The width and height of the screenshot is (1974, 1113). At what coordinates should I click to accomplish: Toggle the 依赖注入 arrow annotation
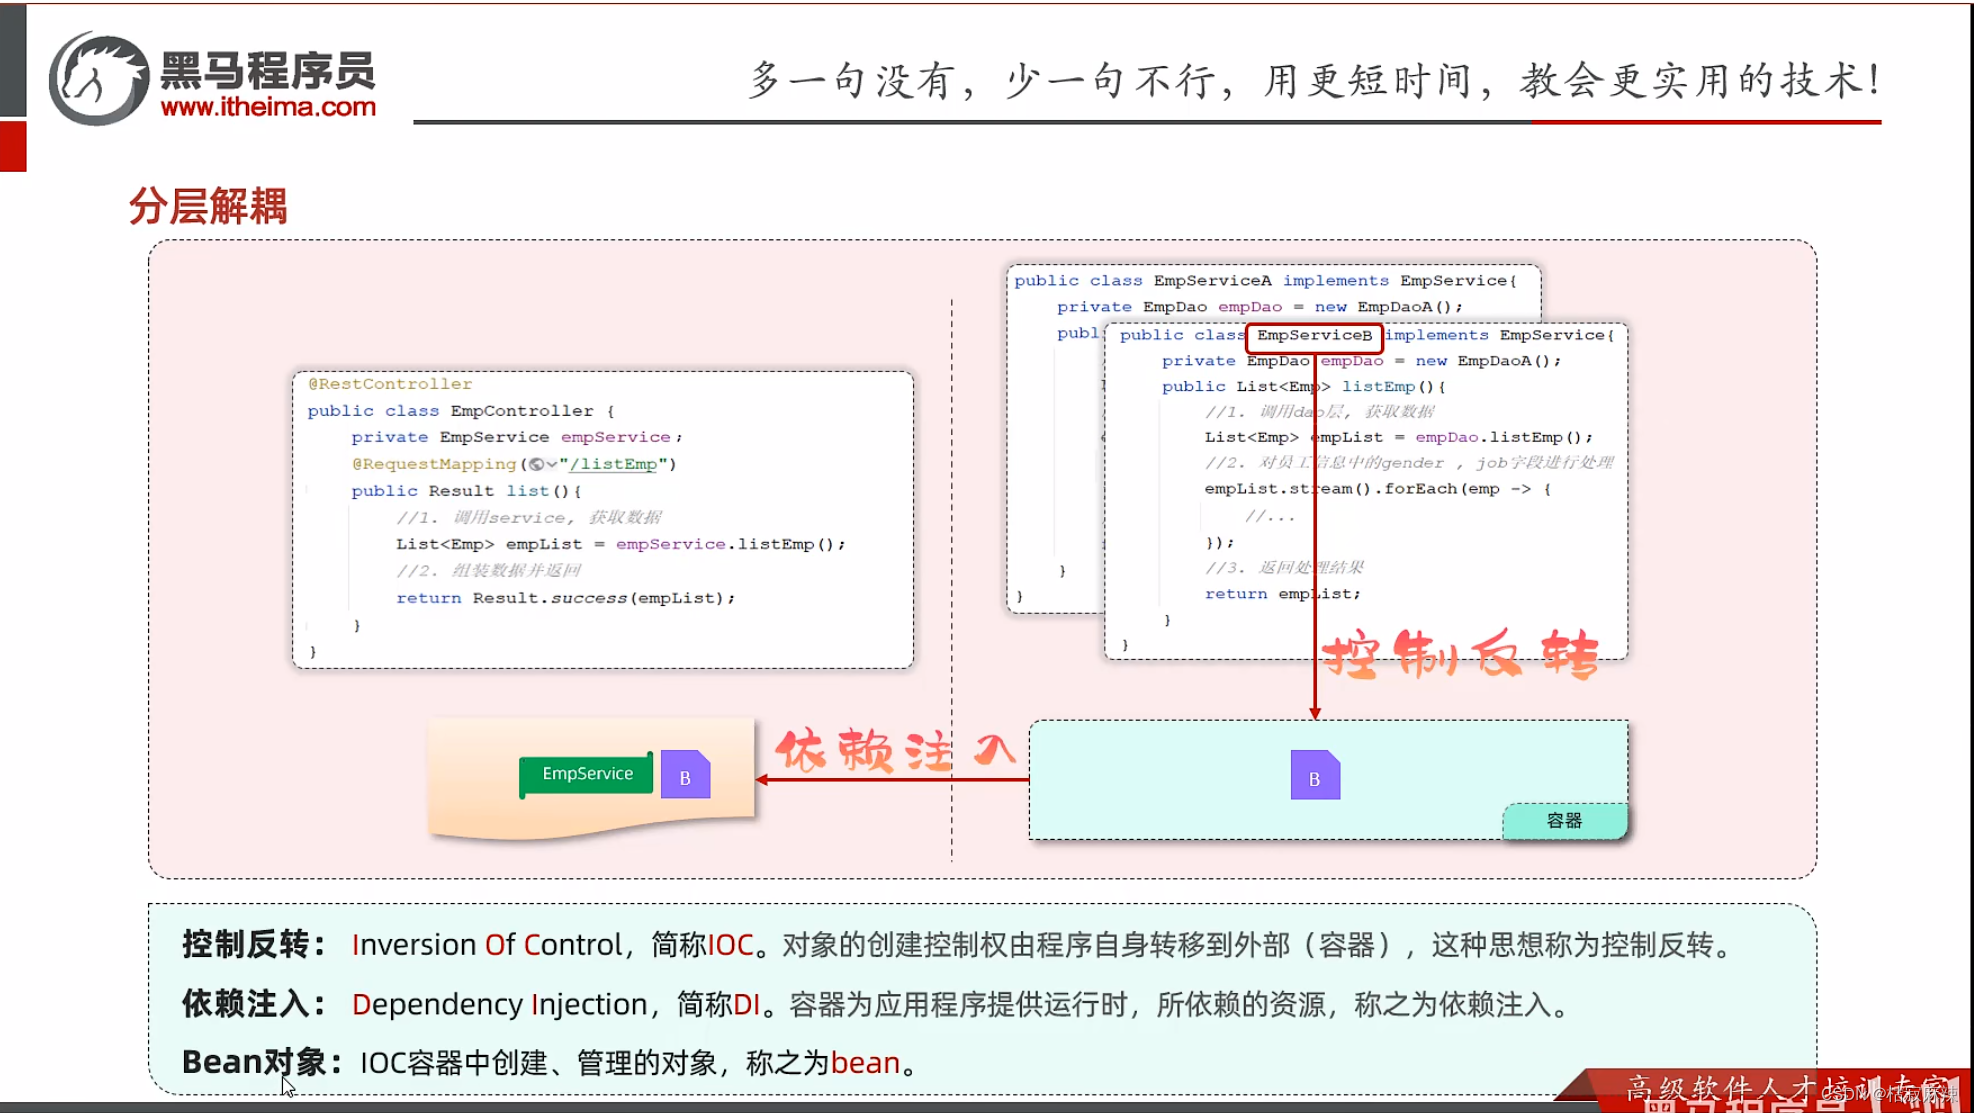coord(895,752)
